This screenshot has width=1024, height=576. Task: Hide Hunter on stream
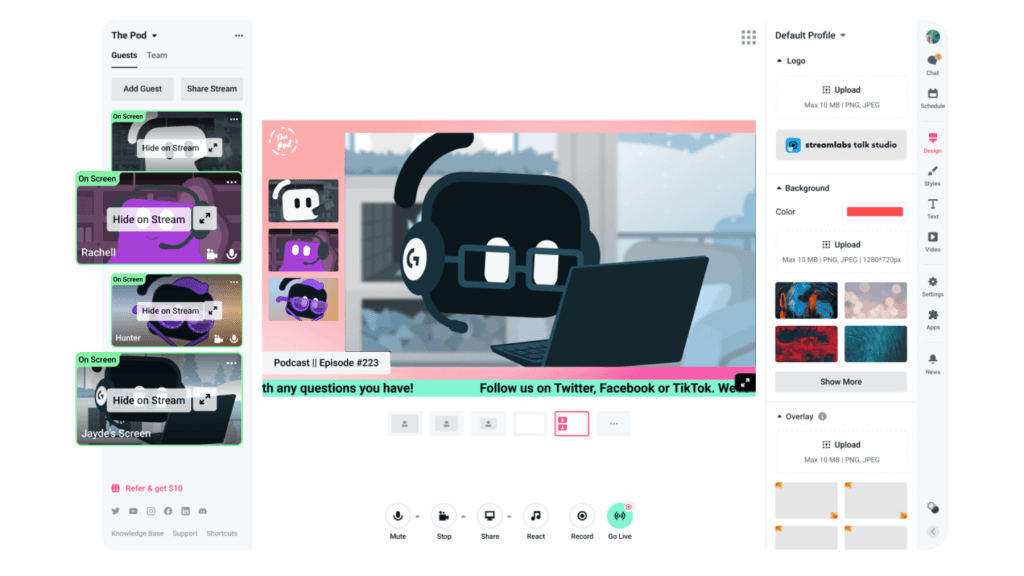170,311
